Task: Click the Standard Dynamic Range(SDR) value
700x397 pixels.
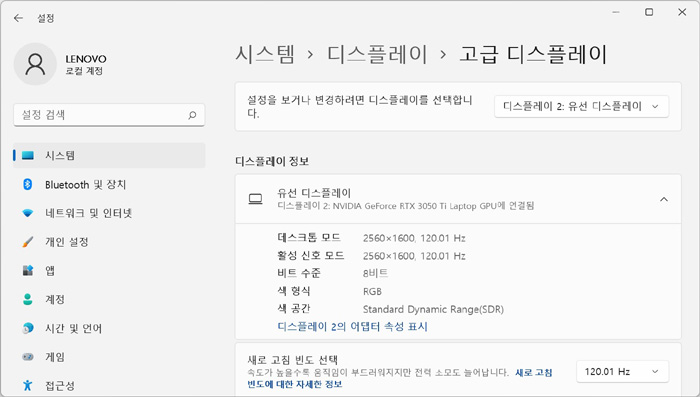Action: click(433, 309)
